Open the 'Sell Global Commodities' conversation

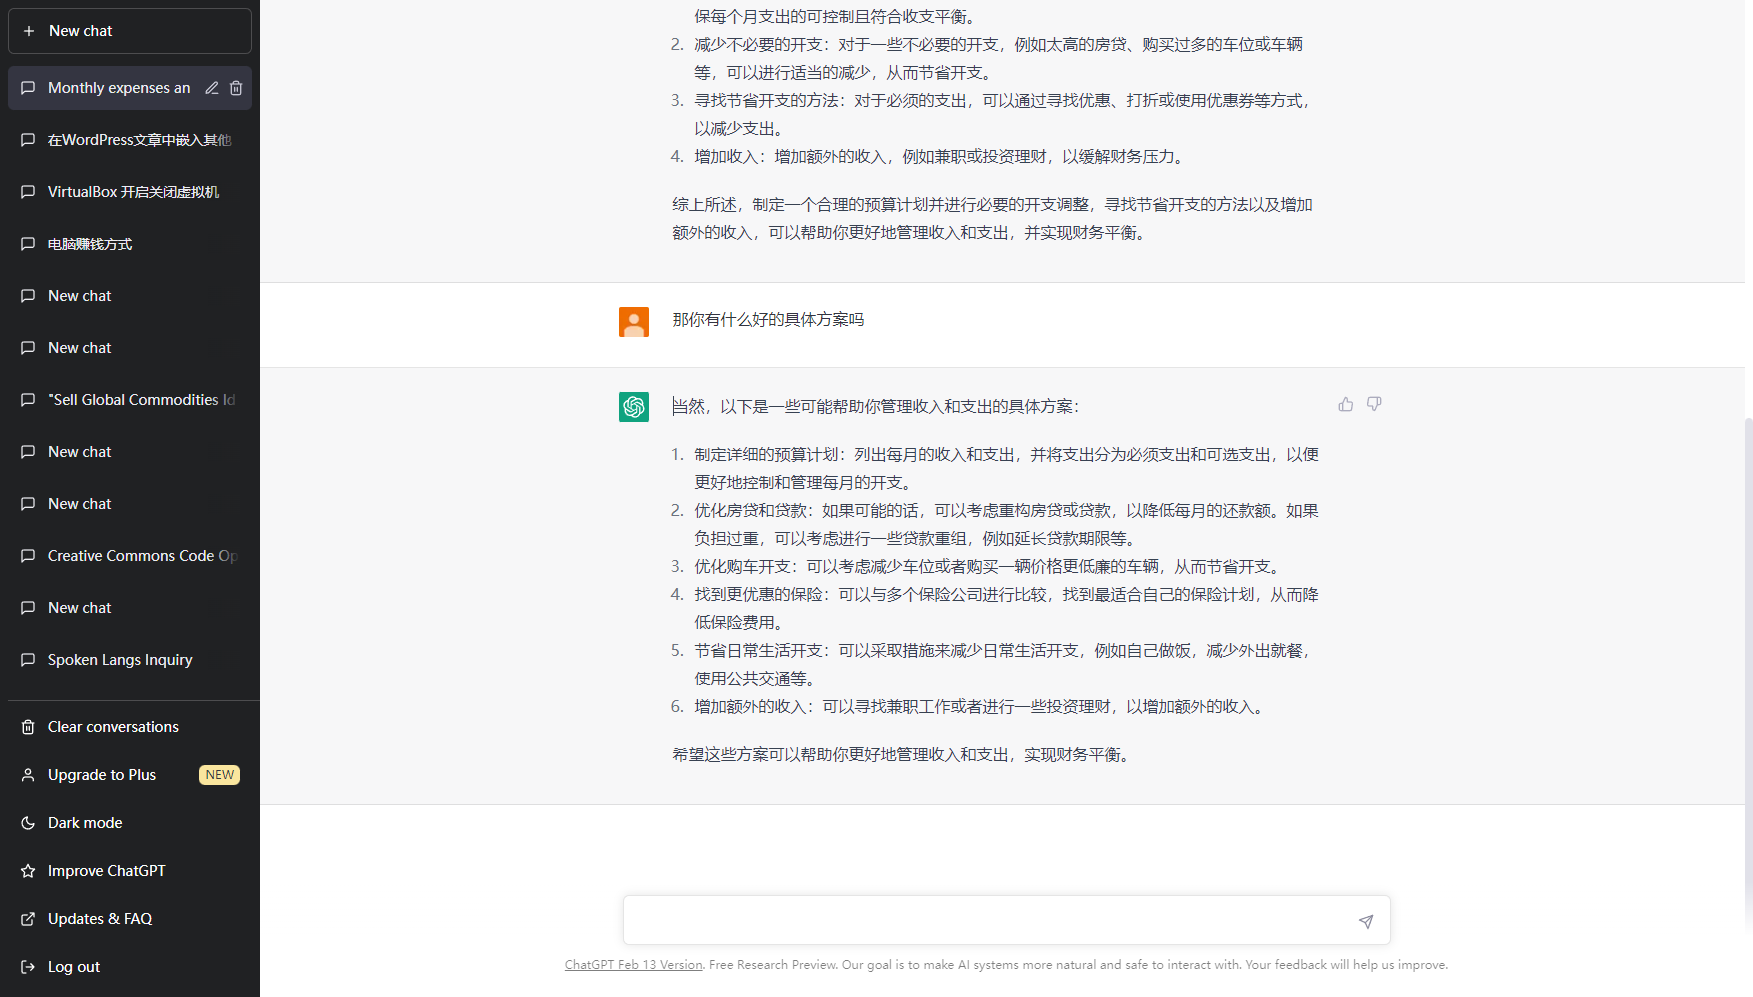click(x=140, y=399)
